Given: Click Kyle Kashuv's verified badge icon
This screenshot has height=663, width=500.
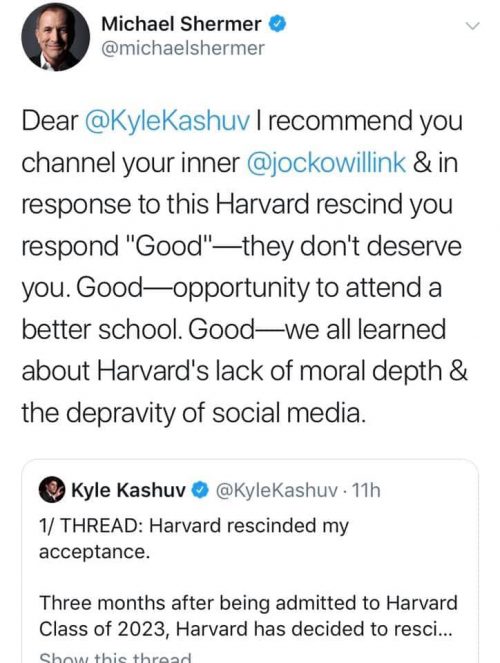Looking at the screenshot, I should pos(200,490).
